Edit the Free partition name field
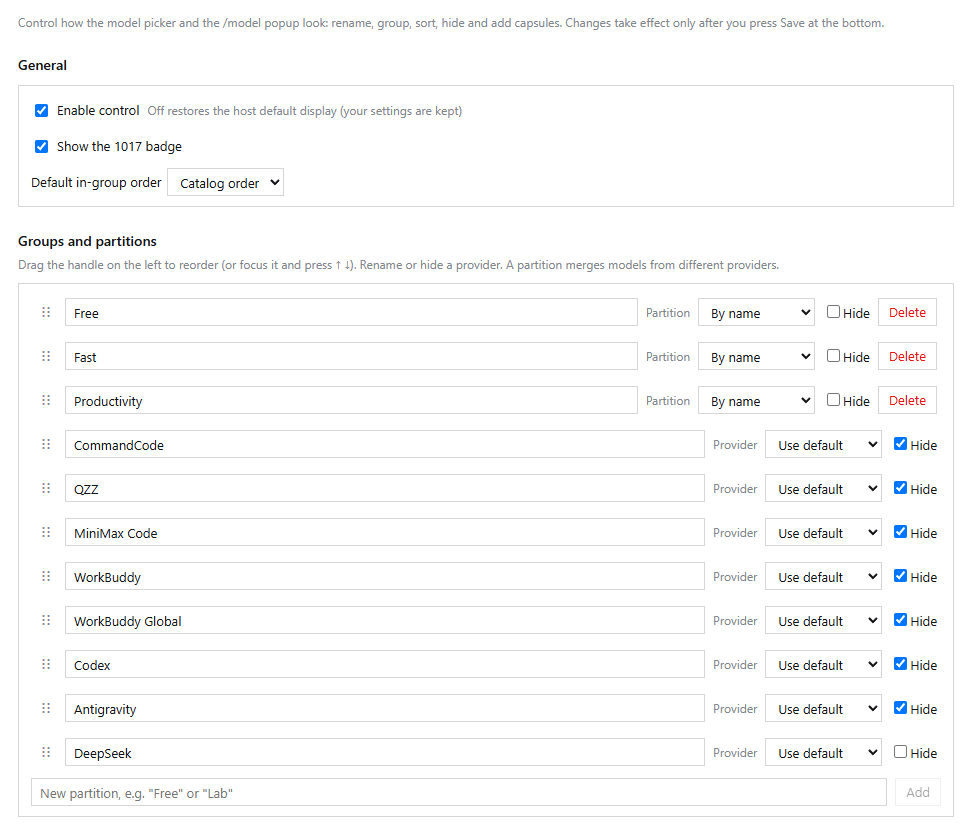 (351, 312)
